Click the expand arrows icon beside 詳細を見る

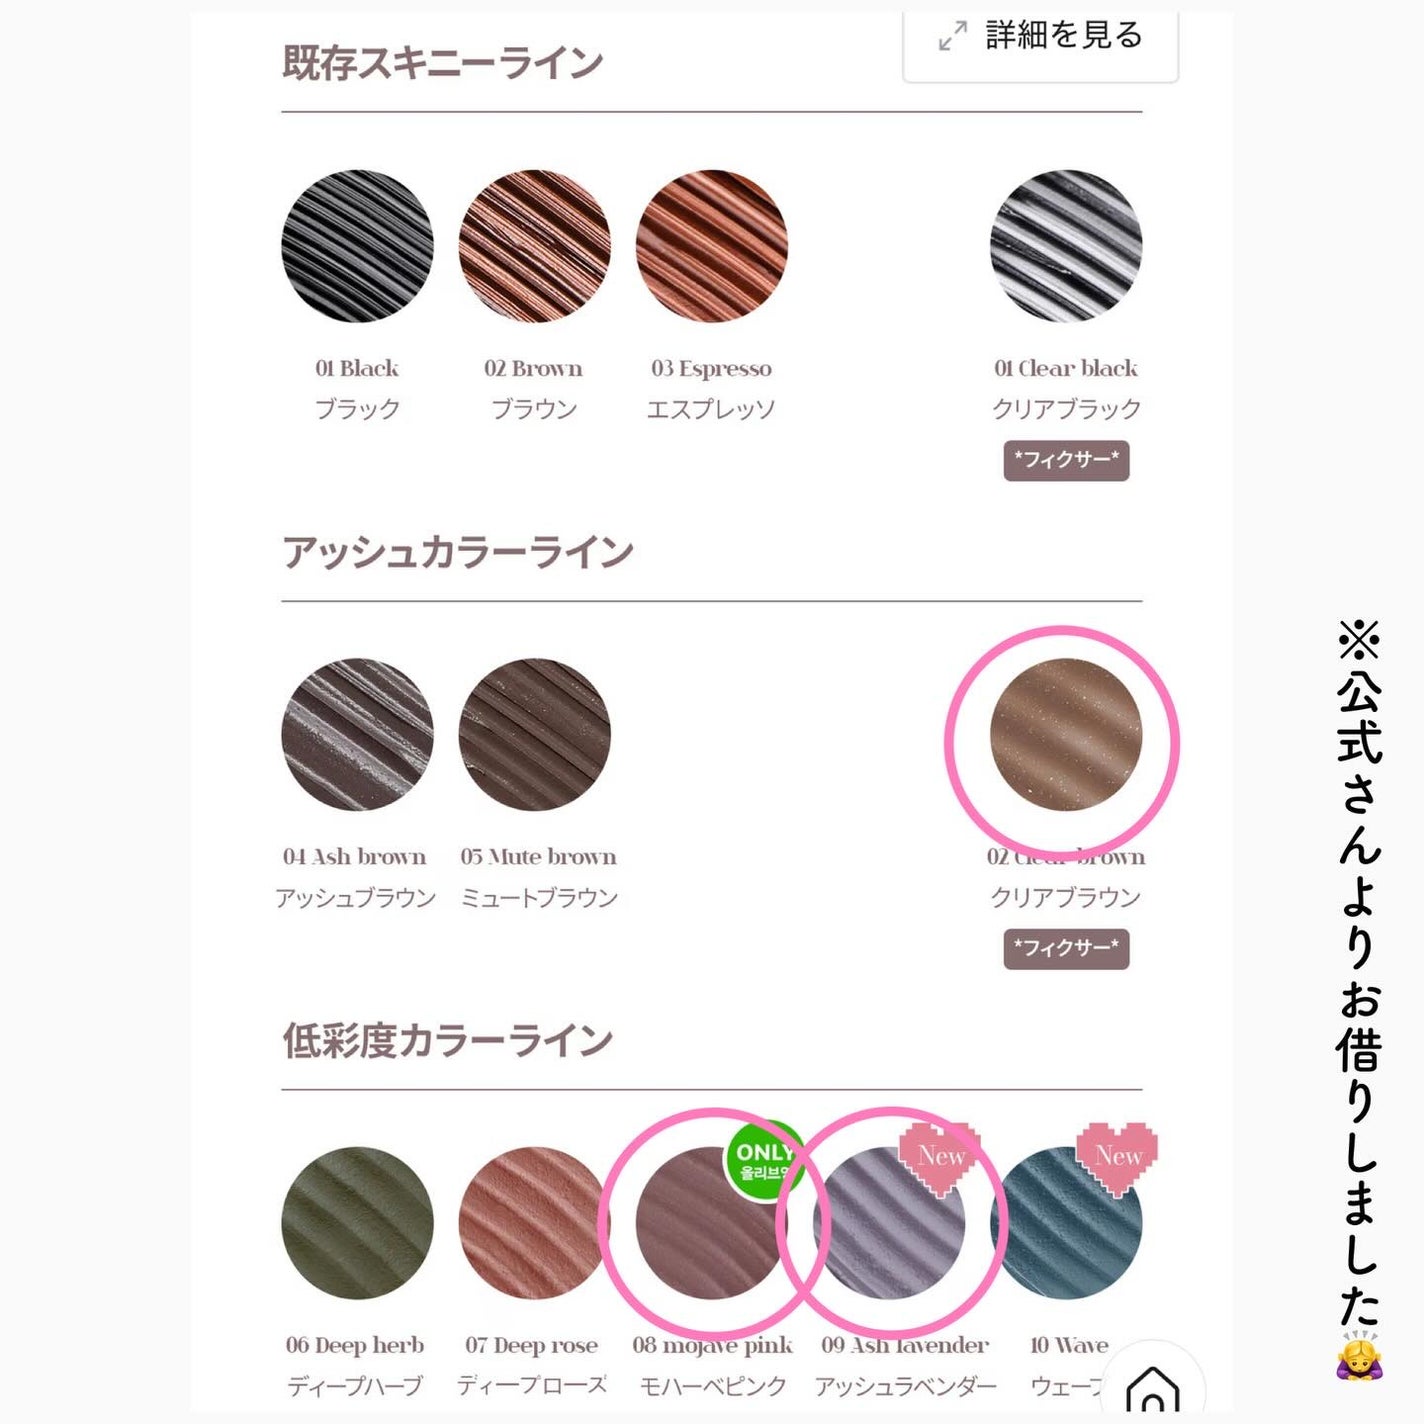(x=952, y=36)
